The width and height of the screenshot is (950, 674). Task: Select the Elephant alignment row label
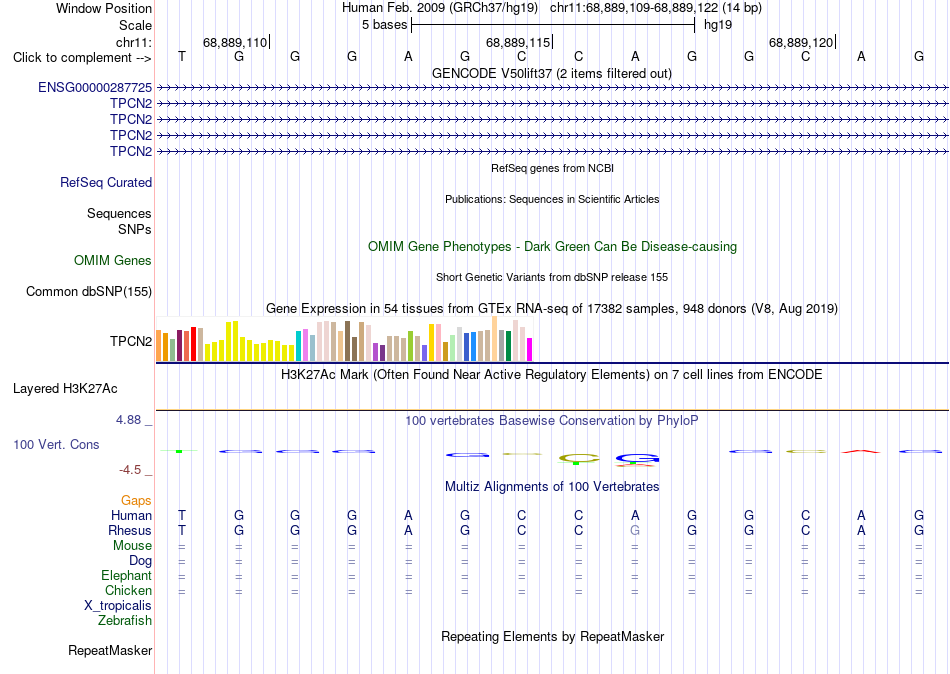click(127, 575)
